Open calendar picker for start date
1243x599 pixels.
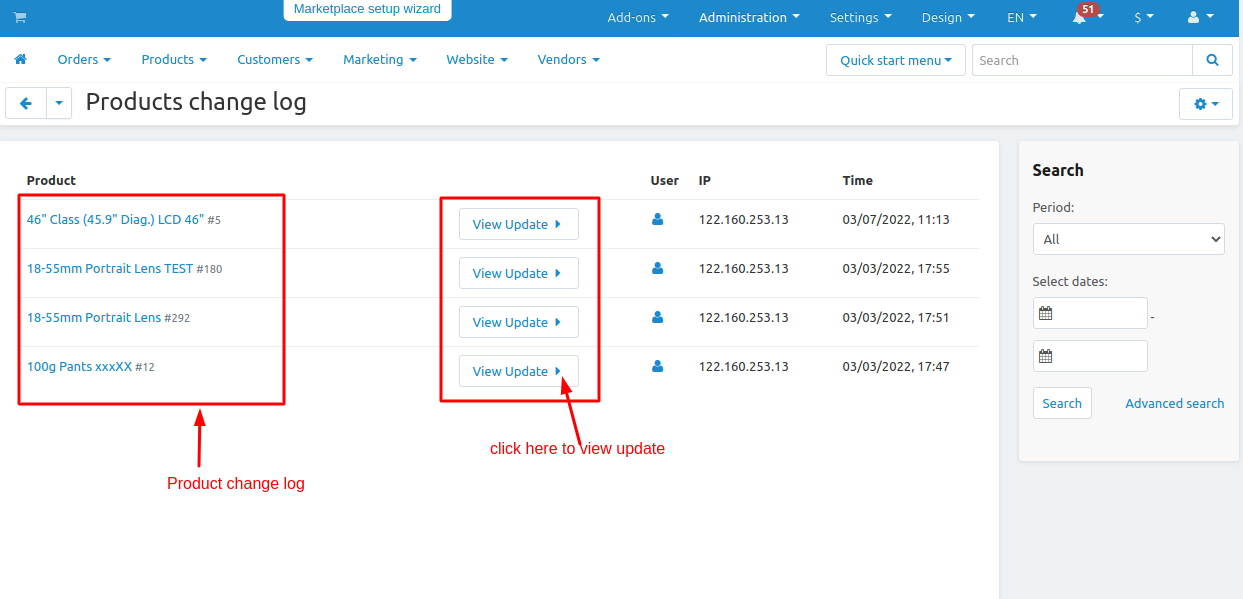(1046, 313)
